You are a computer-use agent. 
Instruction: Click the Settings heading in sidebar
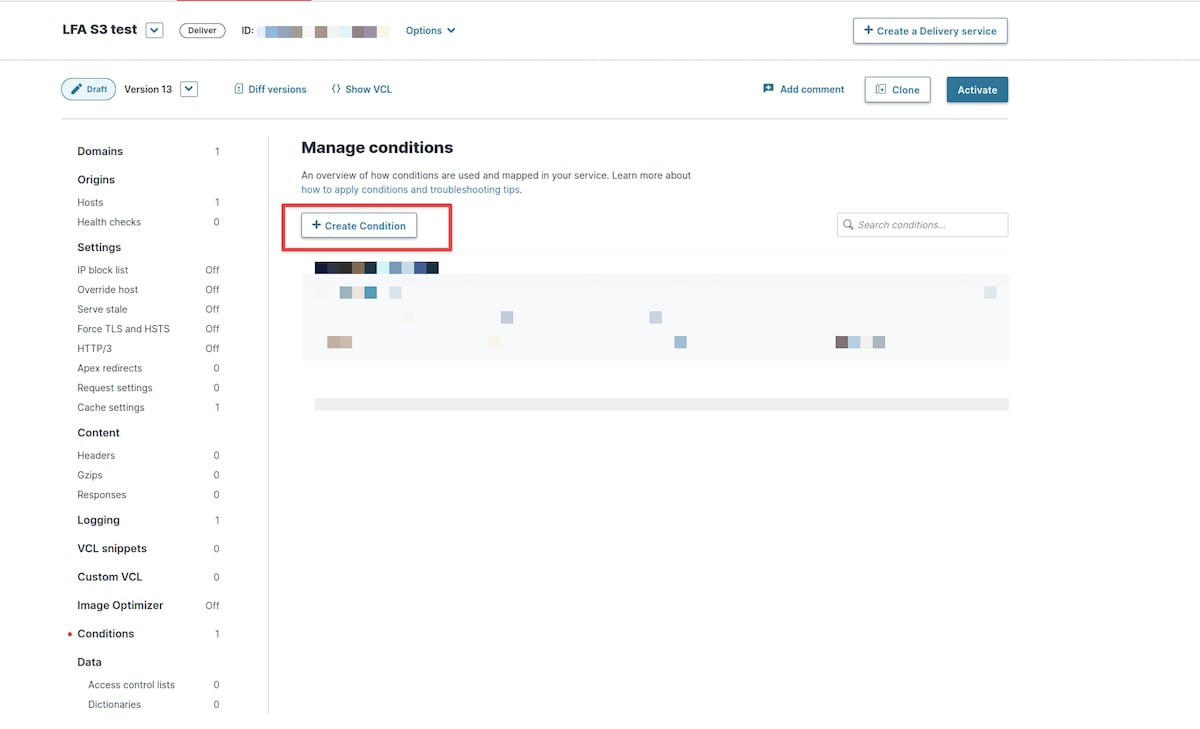pyautogui.click(x=99, y=247)
